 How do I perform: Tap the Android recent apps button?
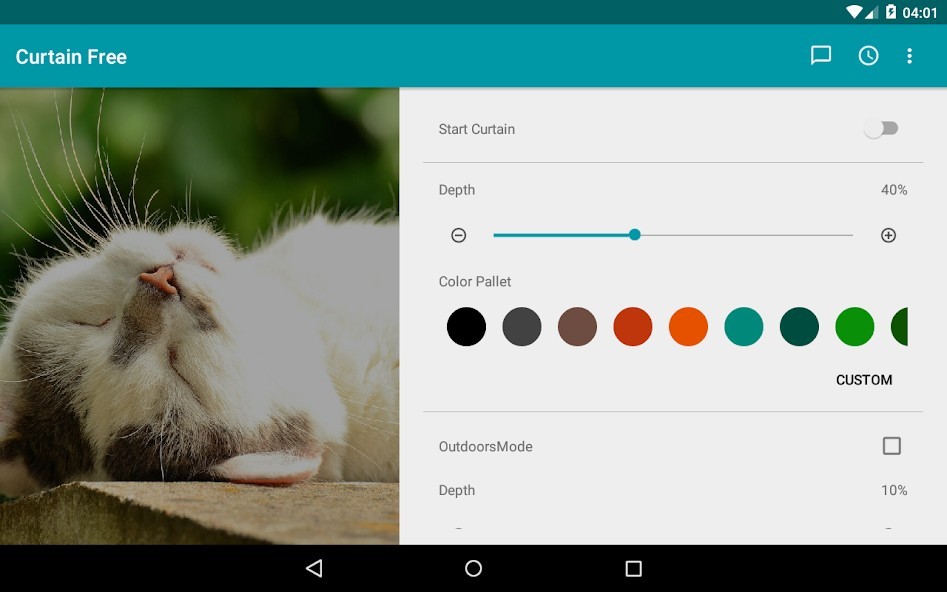point(633,568)
